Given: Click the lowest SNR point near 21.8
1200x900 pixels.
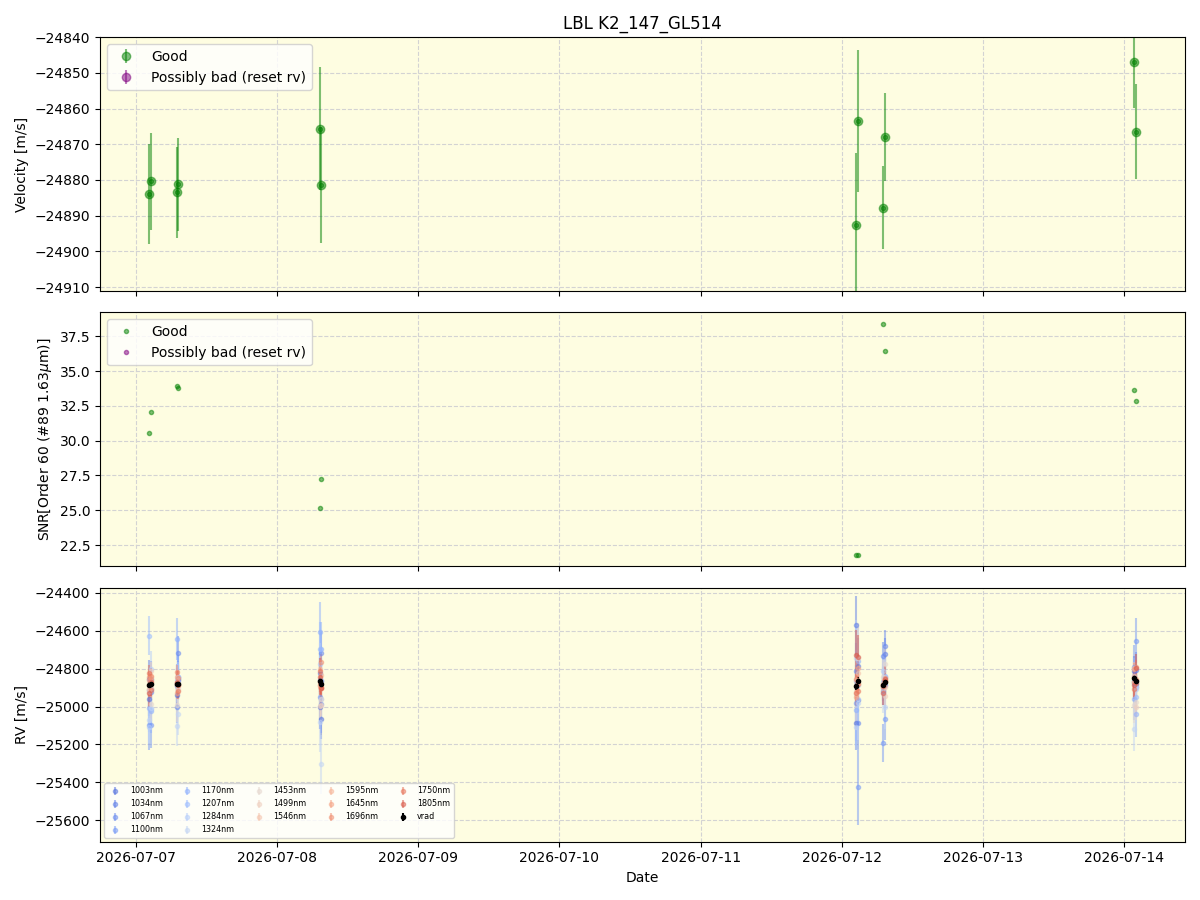Looking at the screenshot, I should point(857,555).
